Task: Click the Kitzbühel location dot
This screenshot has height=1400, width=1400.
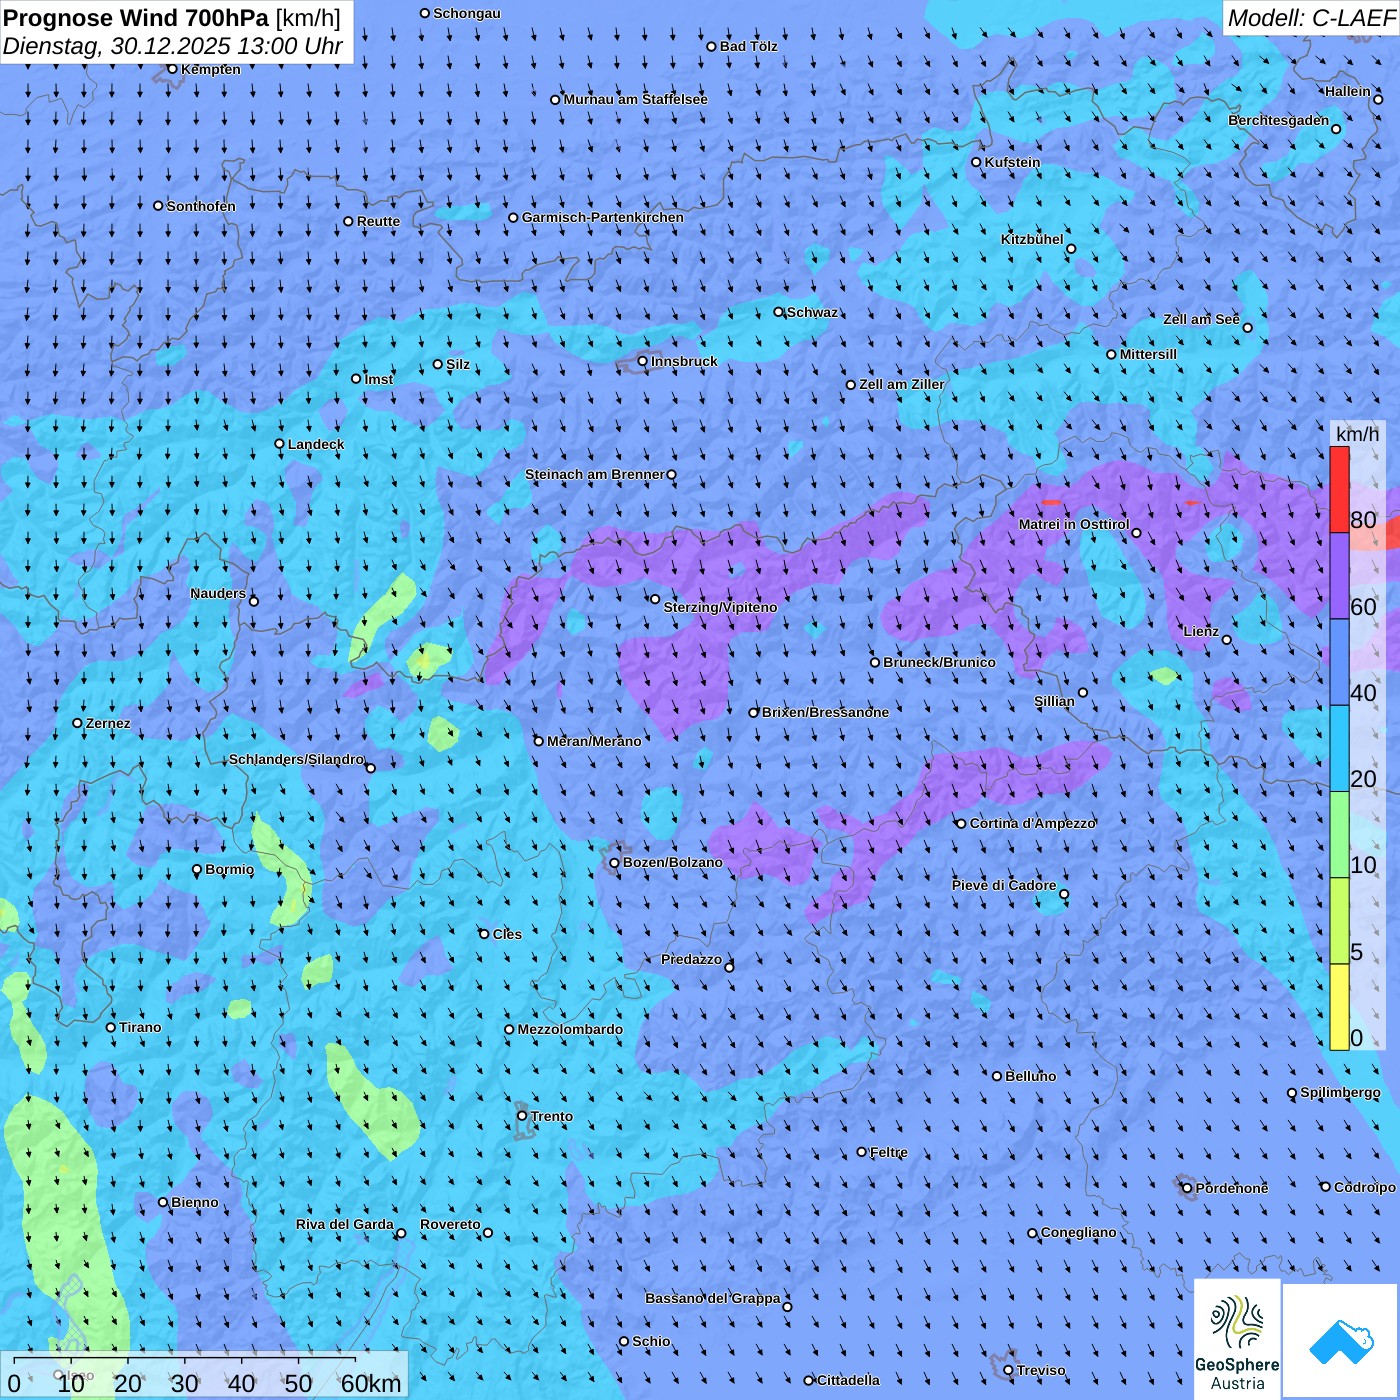Action: (1071, 249)
